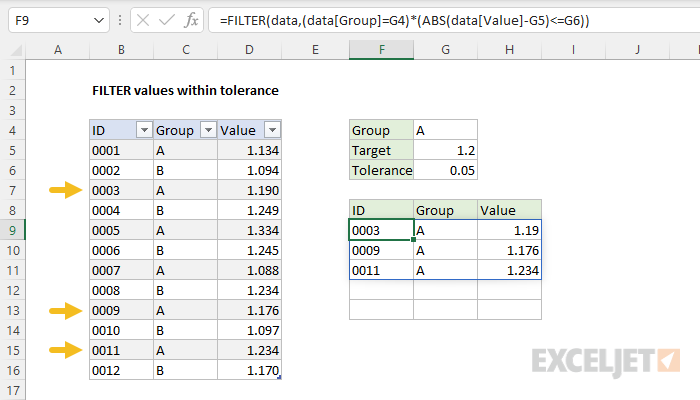
Task: Click value cell 1.334
Action: pyautogui.click(x=249, y=230)
